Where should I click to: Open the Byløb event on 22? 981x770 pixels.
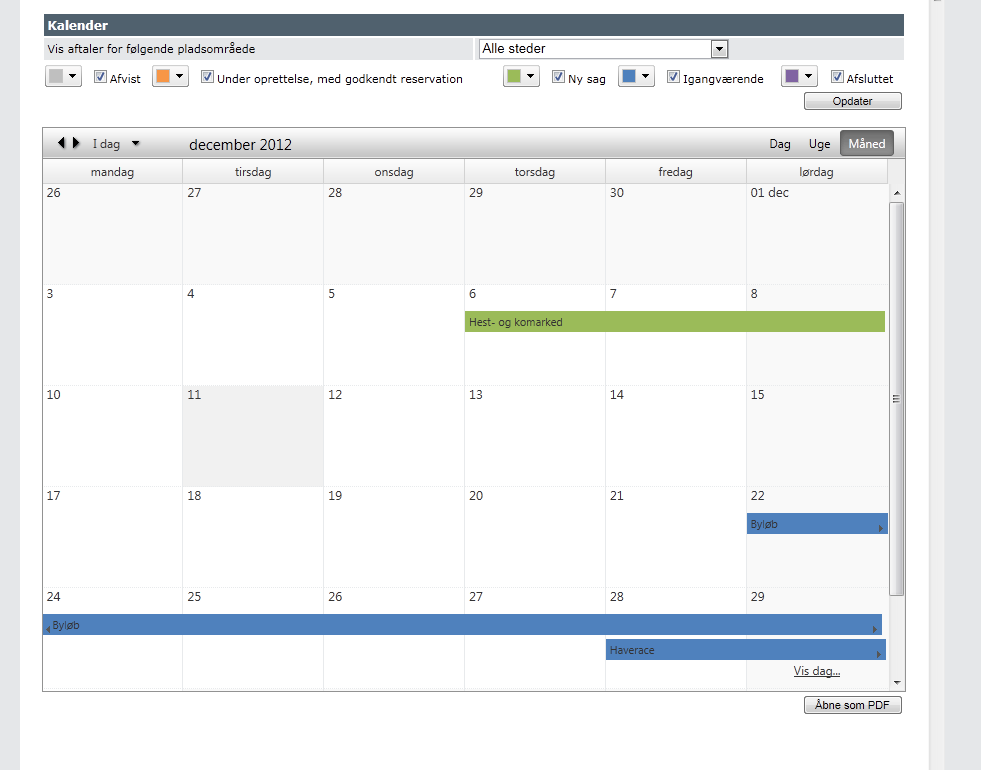(x=816, y=524)
